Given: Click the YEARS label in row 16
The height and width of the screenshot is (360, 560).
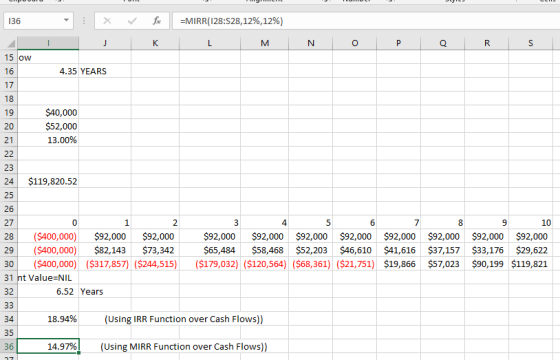Looking at the screenshot, I should tap(93, 71).
